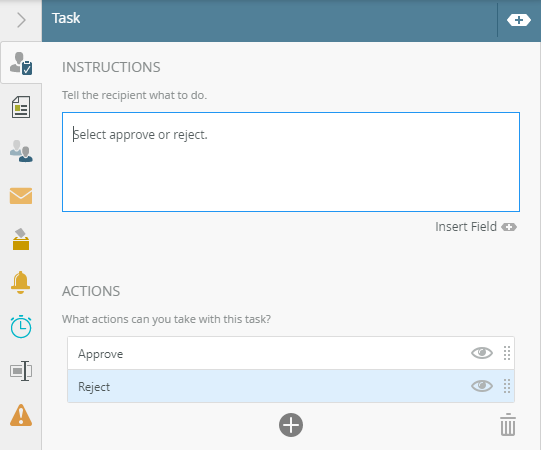Open the Recipients tab with two people
Viewport: 541px width, 450px height.
(21, 151)
